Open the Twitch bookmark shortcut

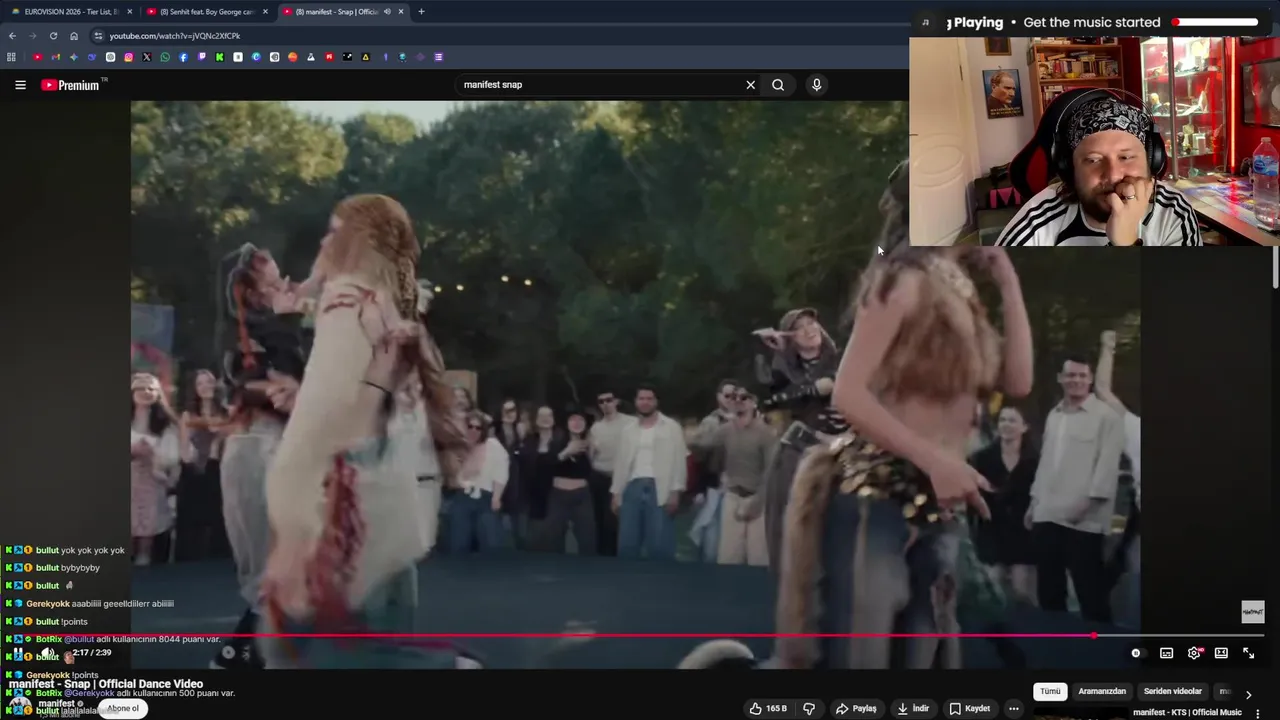coord(201,57)
